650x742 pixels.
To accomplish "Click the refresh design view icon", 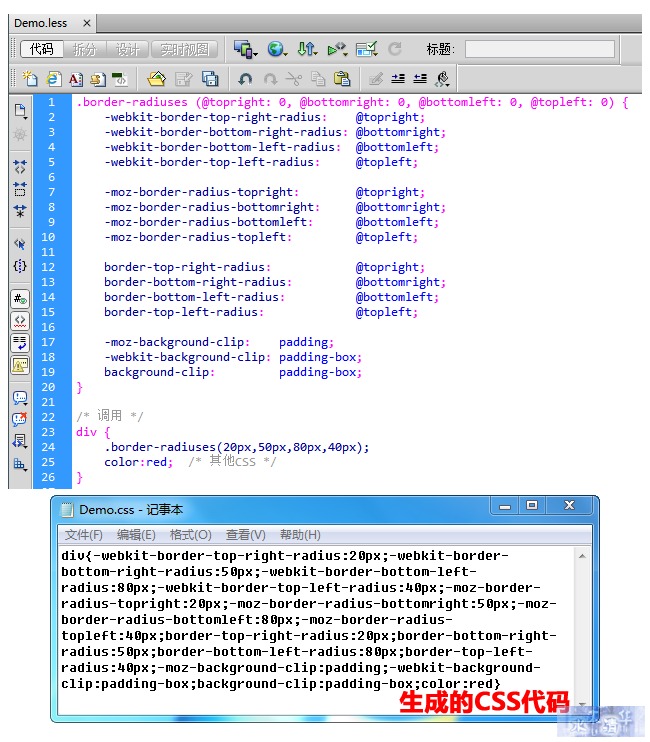I will pos(395,49).
